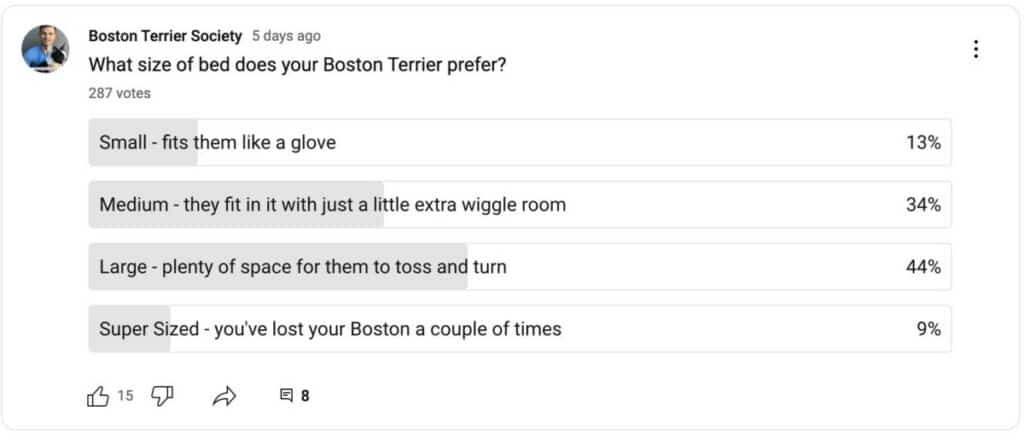Viewport: 1024px width, 446px height.
Task: Click the like count showing 15
Action: coord(125,395)
